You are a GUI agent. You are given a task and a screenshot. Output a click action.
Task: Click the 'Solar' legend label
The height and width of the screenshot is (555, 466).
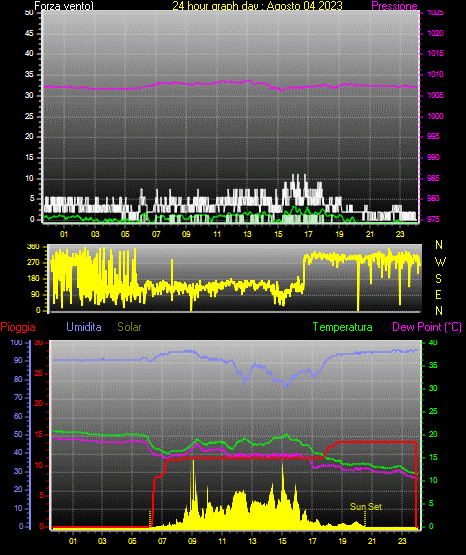[x=130, y=327]
